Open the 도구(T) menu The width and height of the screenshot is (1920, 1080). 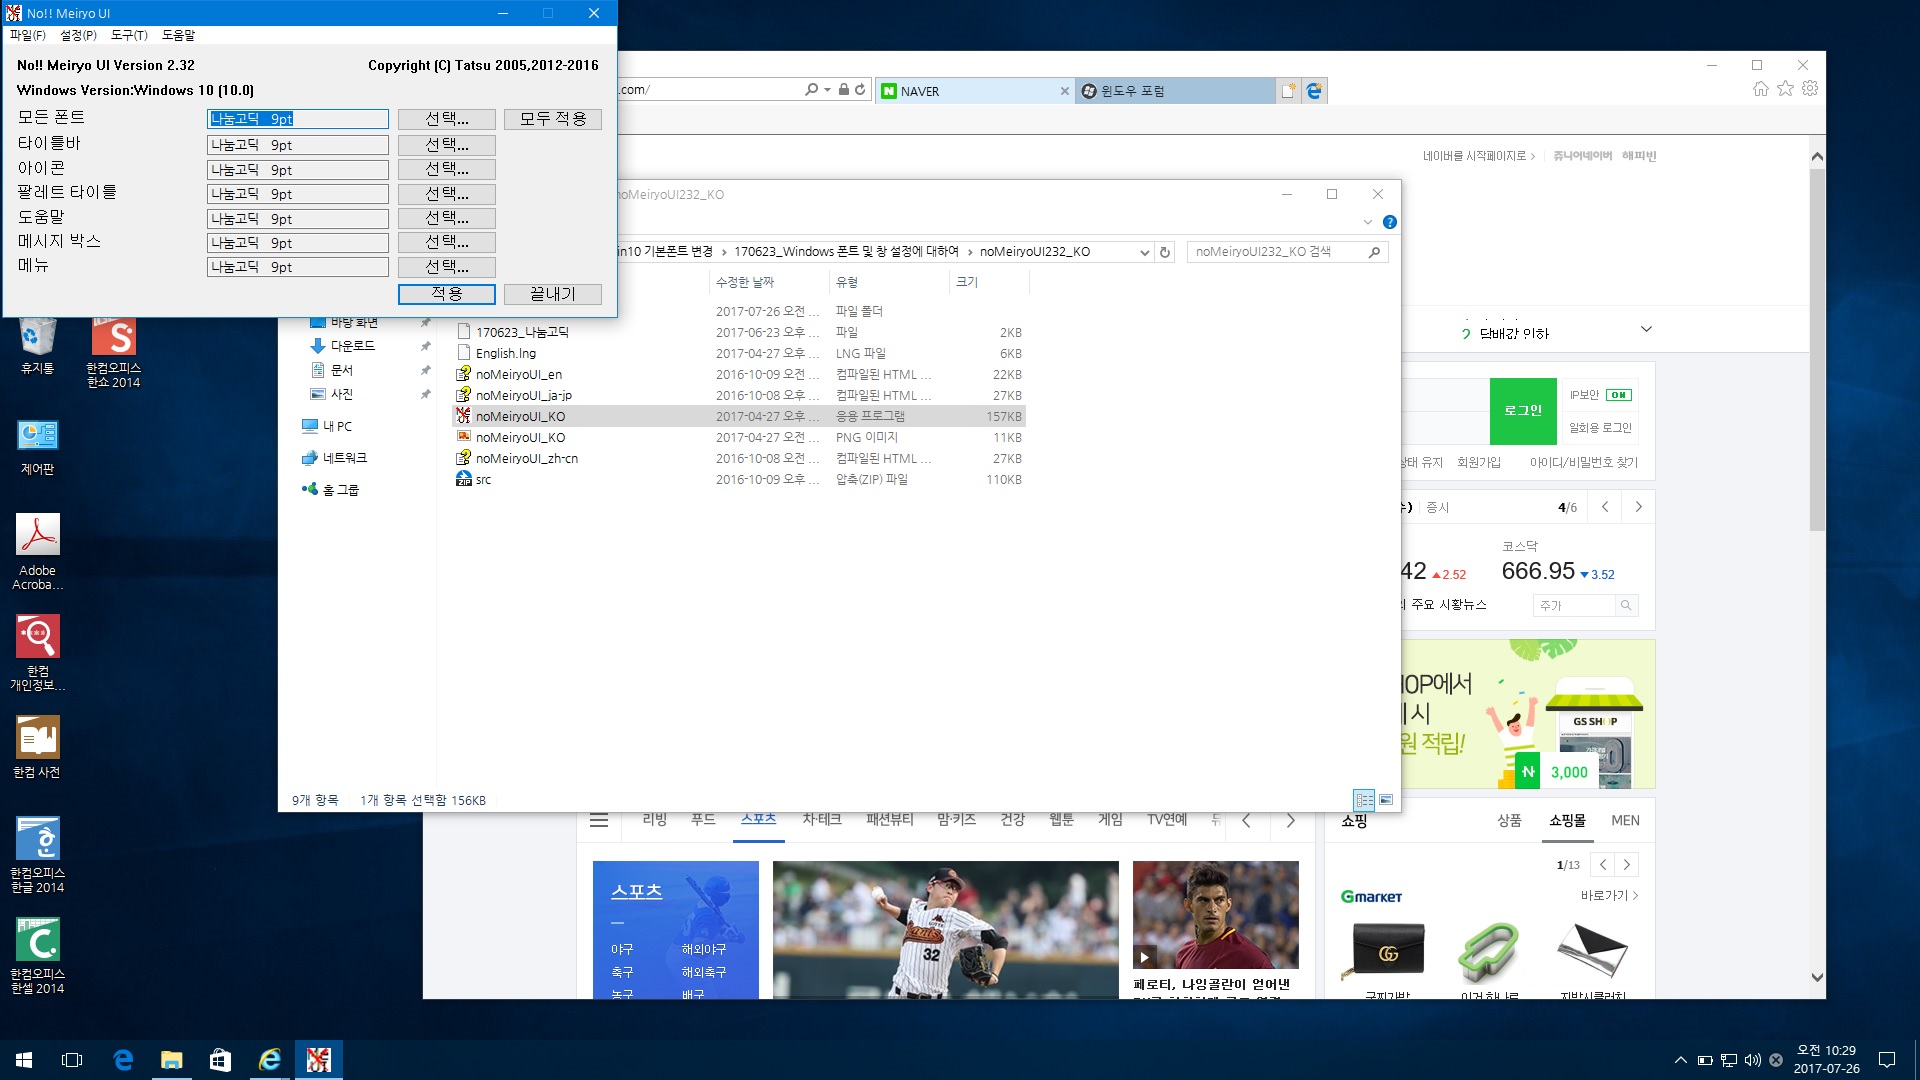tap(129, 35)
